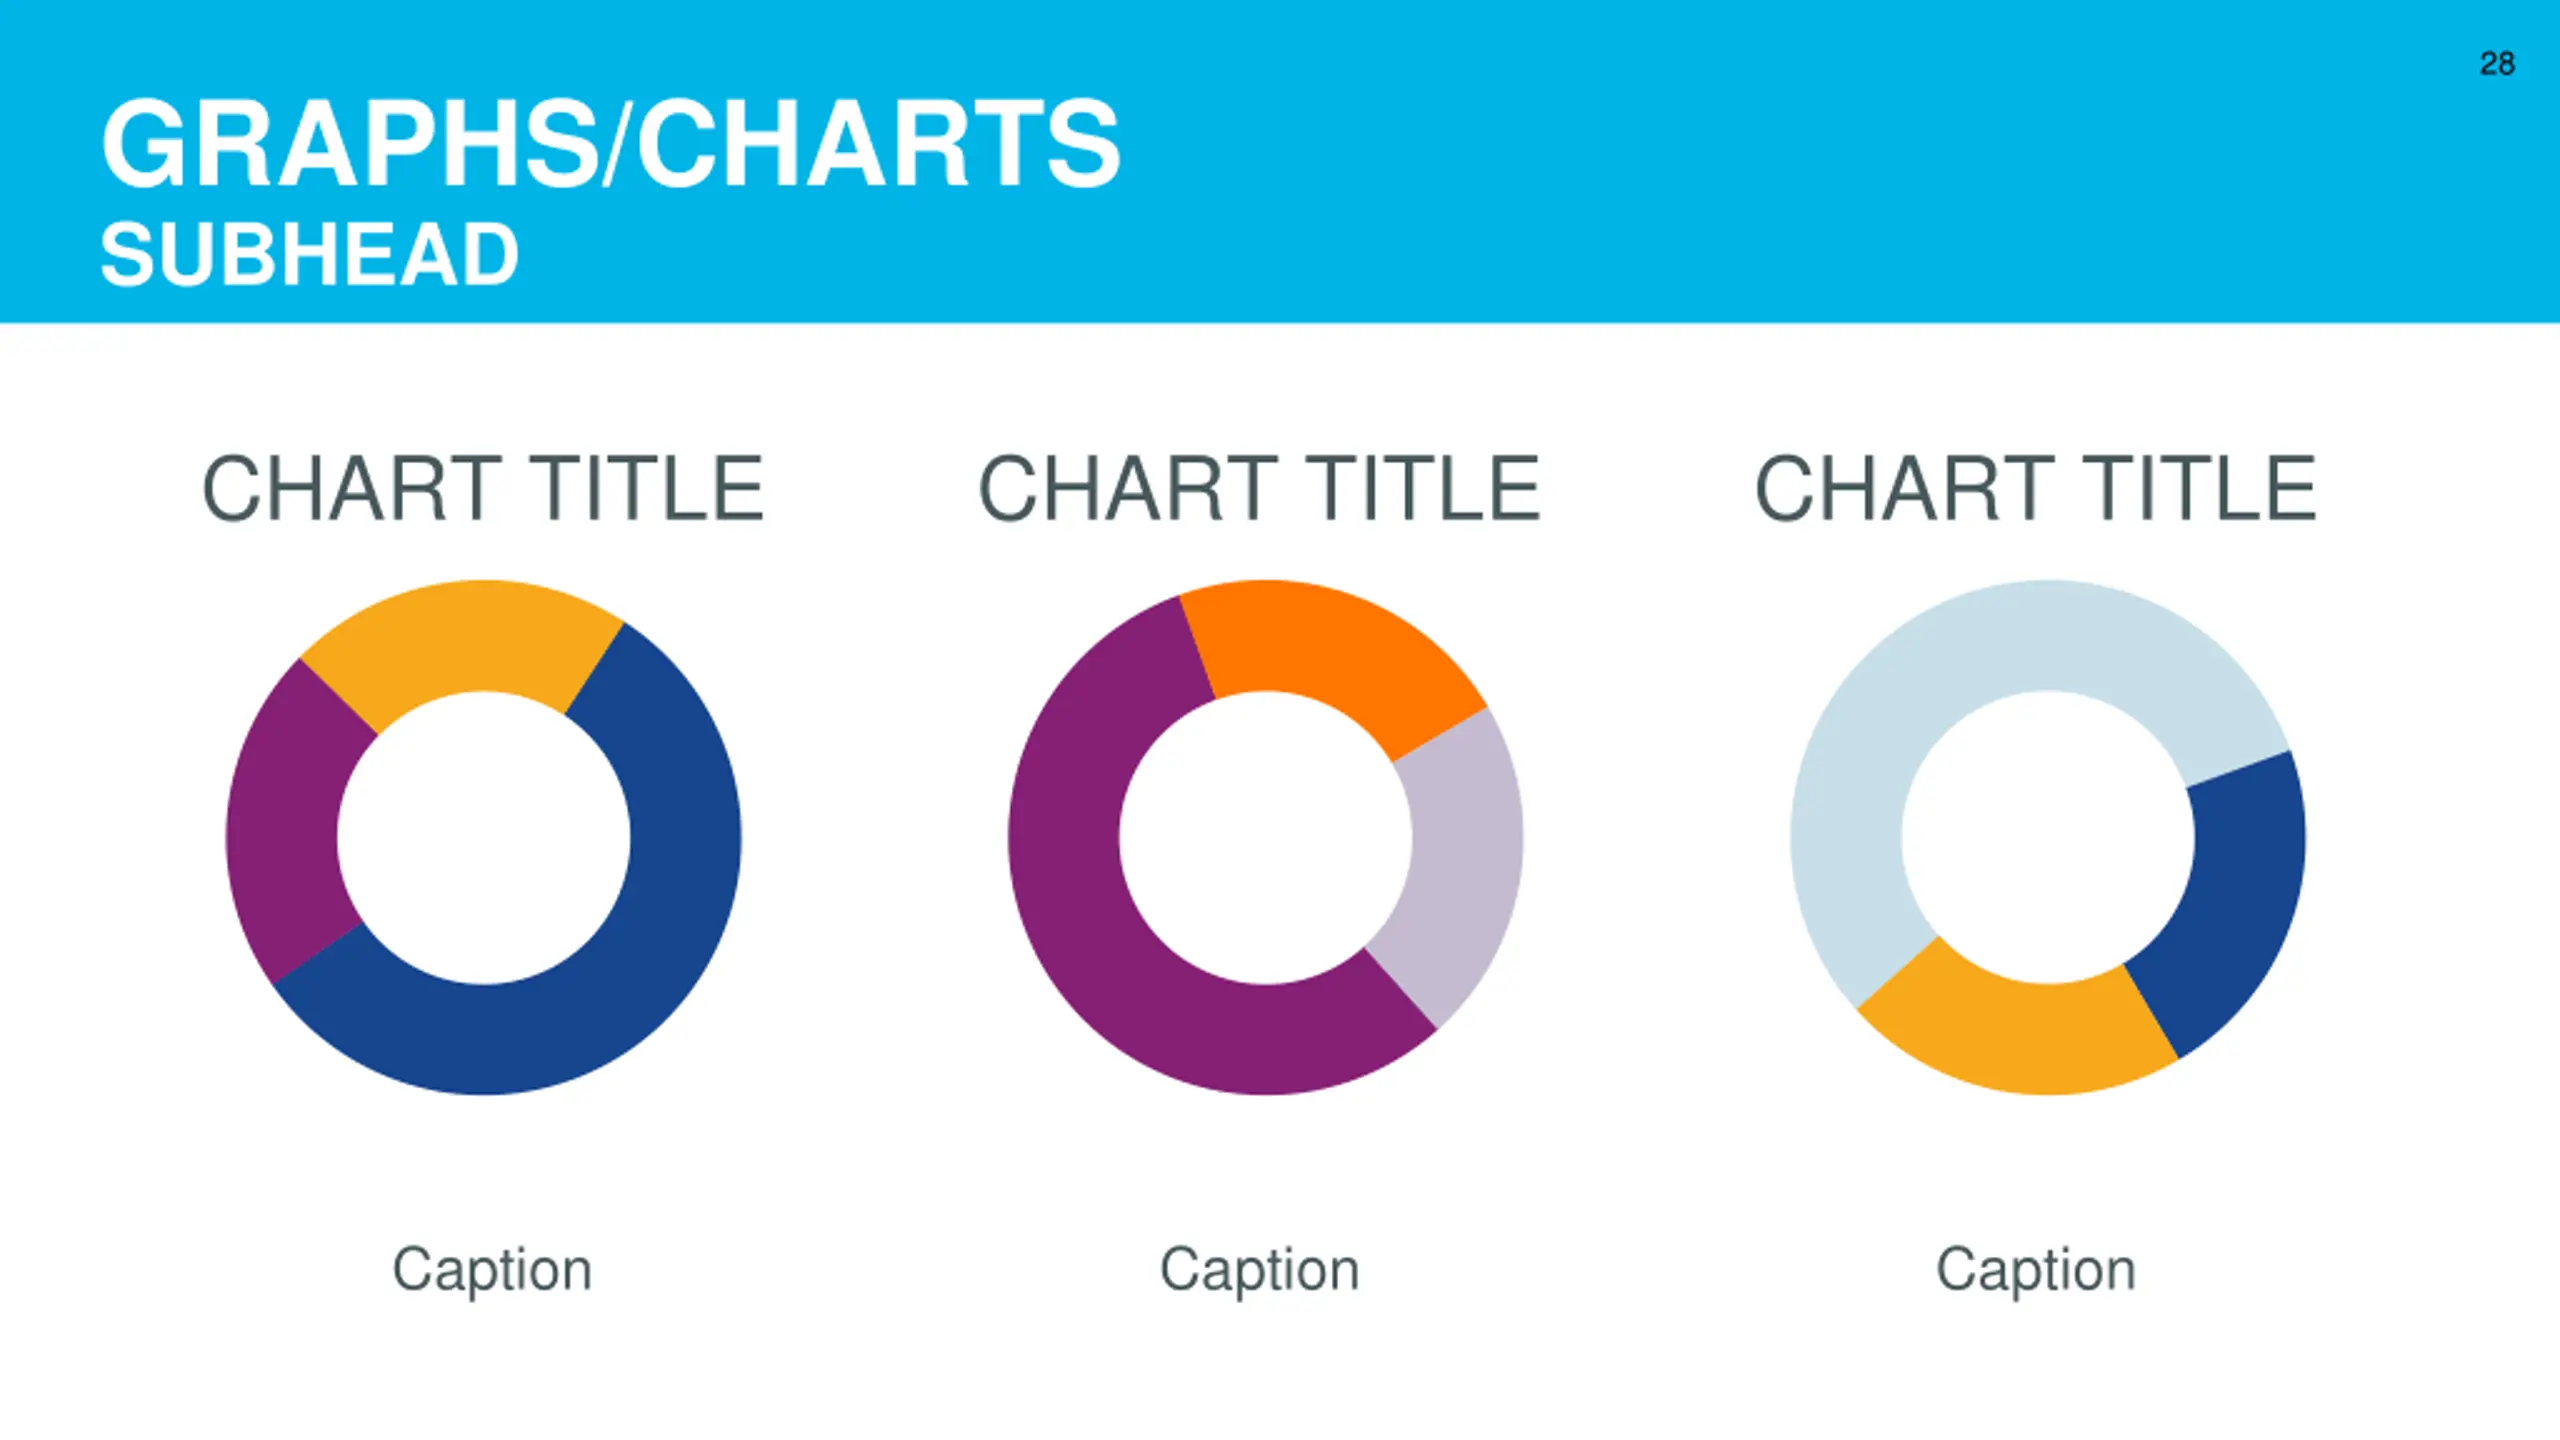Click the GRAPHS/CHARTS slide heading
The height and width of the screenshot is (1440, 2560).
click(611, 143)
